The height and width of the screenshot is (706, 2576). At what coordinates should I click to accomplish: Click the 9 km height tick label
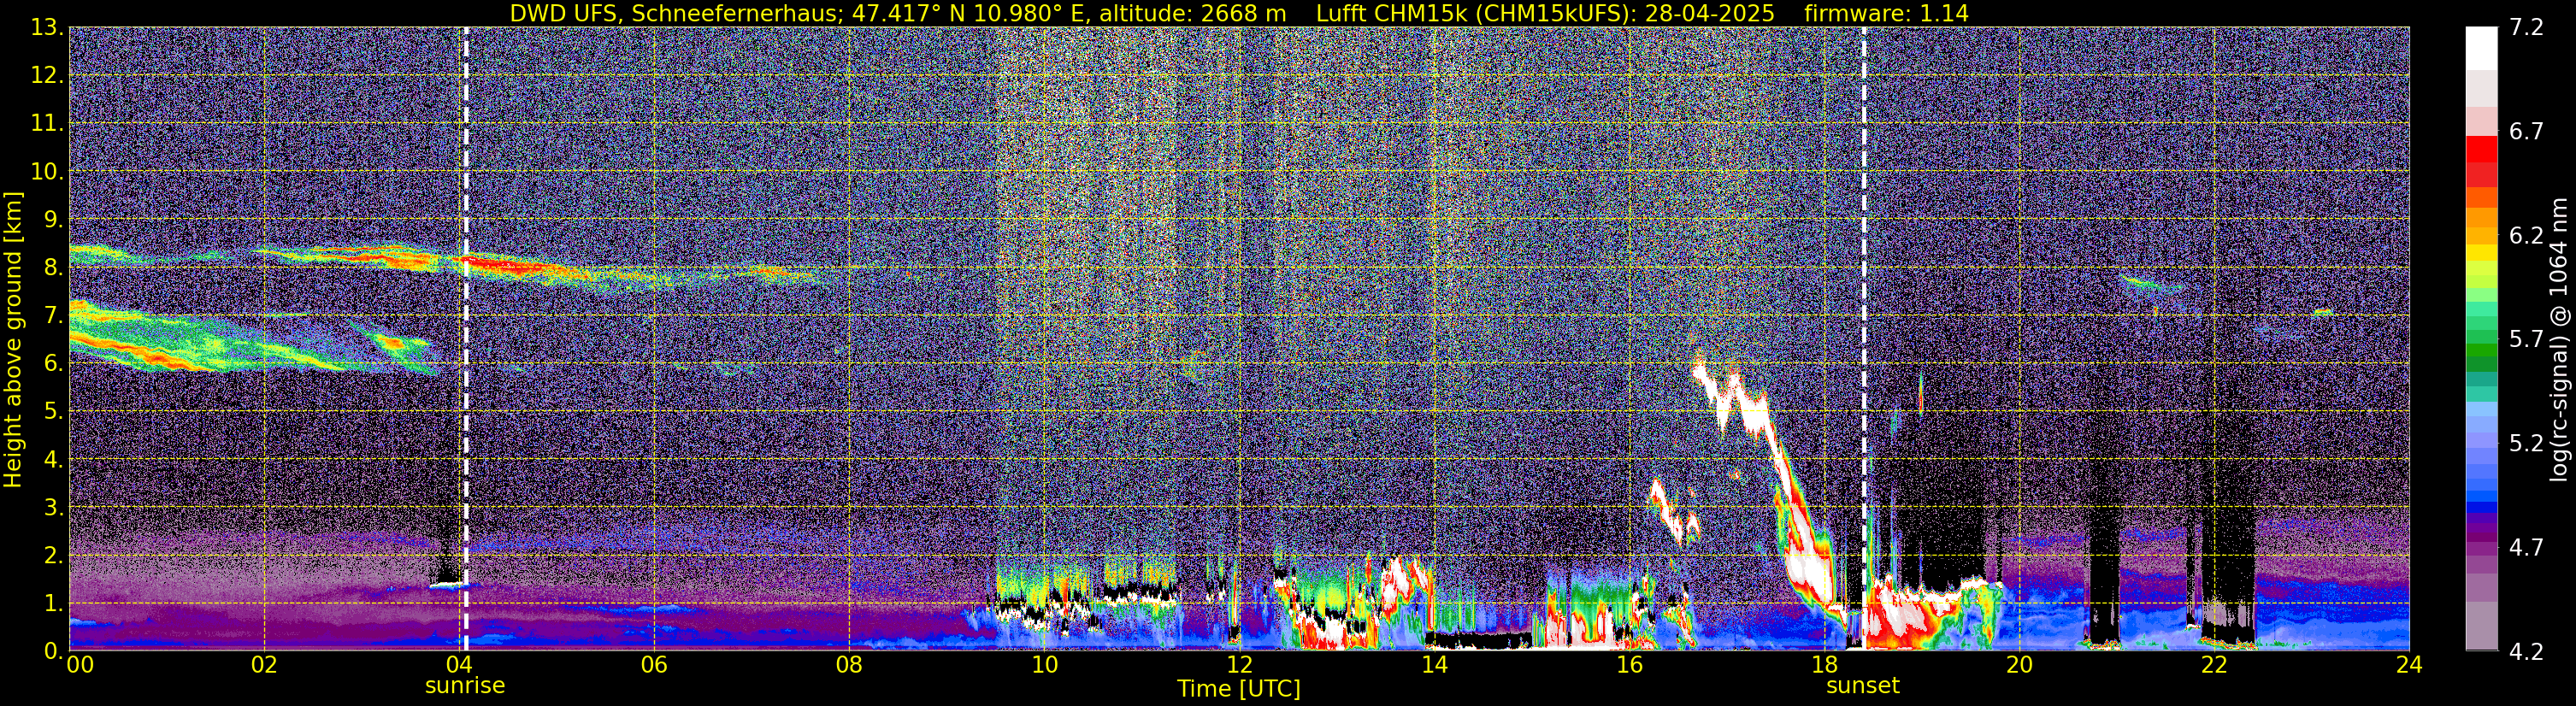click(x=54, y=219)
